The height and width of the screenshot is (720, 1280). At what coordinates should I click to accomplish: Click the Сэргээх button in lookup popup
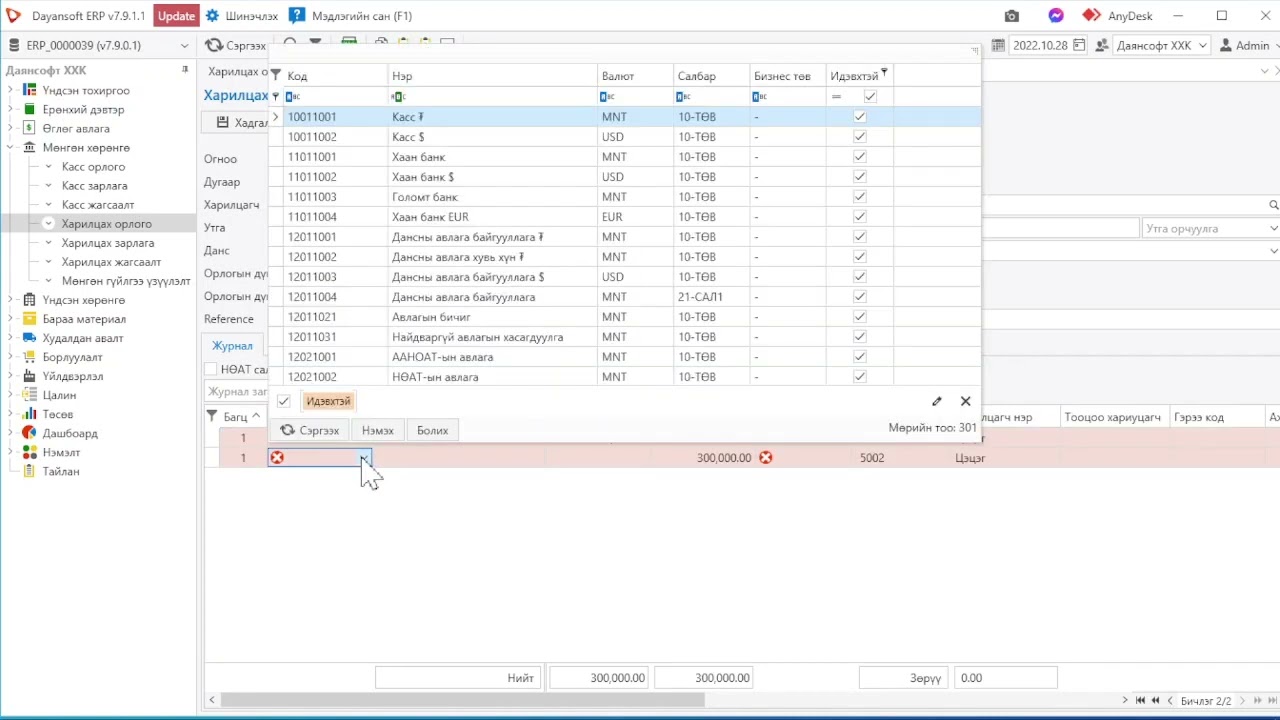coord(310,430)
